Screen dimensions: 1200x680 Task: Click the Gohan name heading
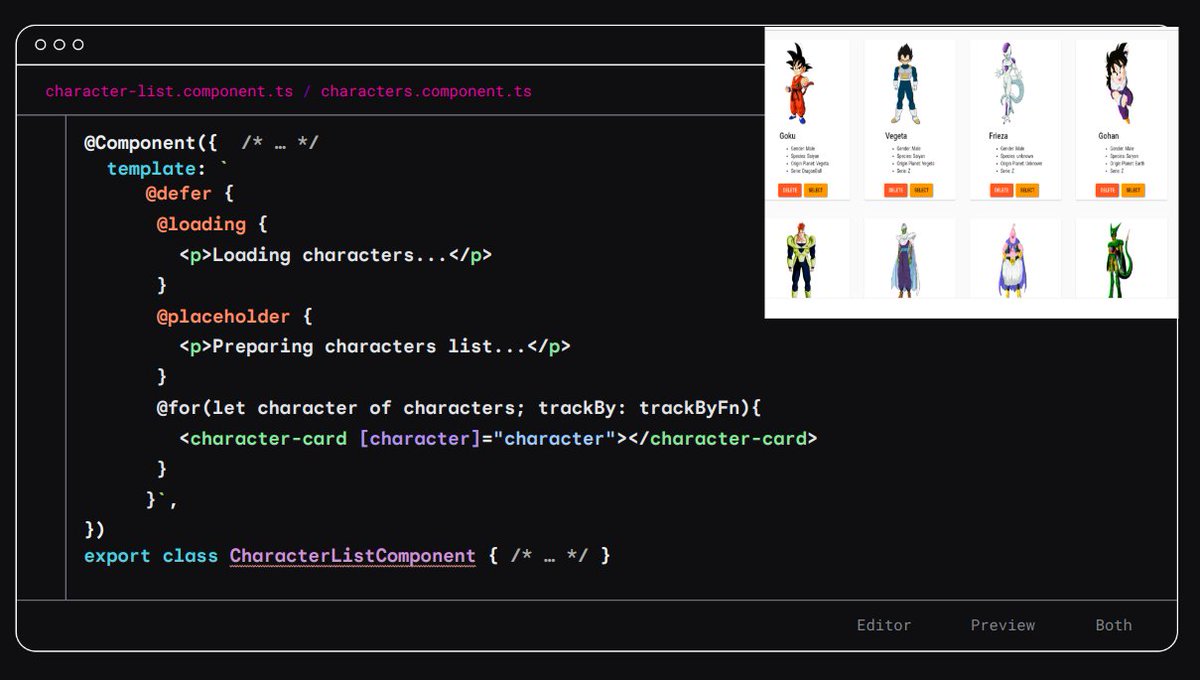click(1107, 136)
